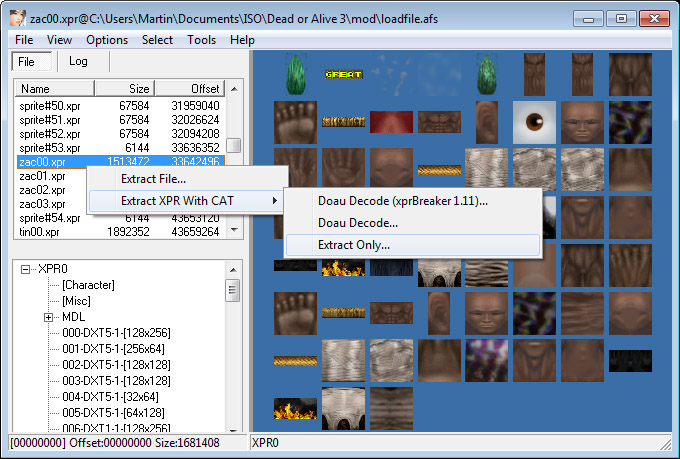Select Doau Decode (xprBreaker 1.11)... option

(413, 201)
